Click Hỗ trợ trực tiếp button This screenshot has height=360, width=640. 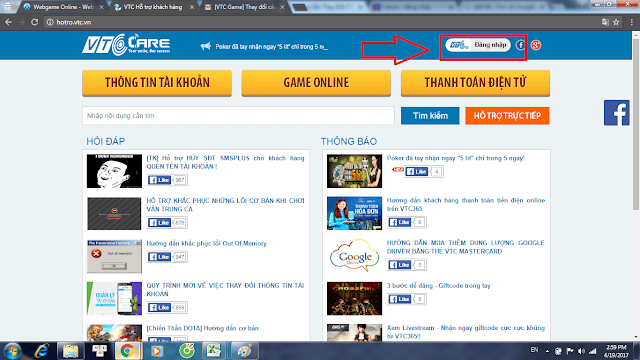coord(507,116)
